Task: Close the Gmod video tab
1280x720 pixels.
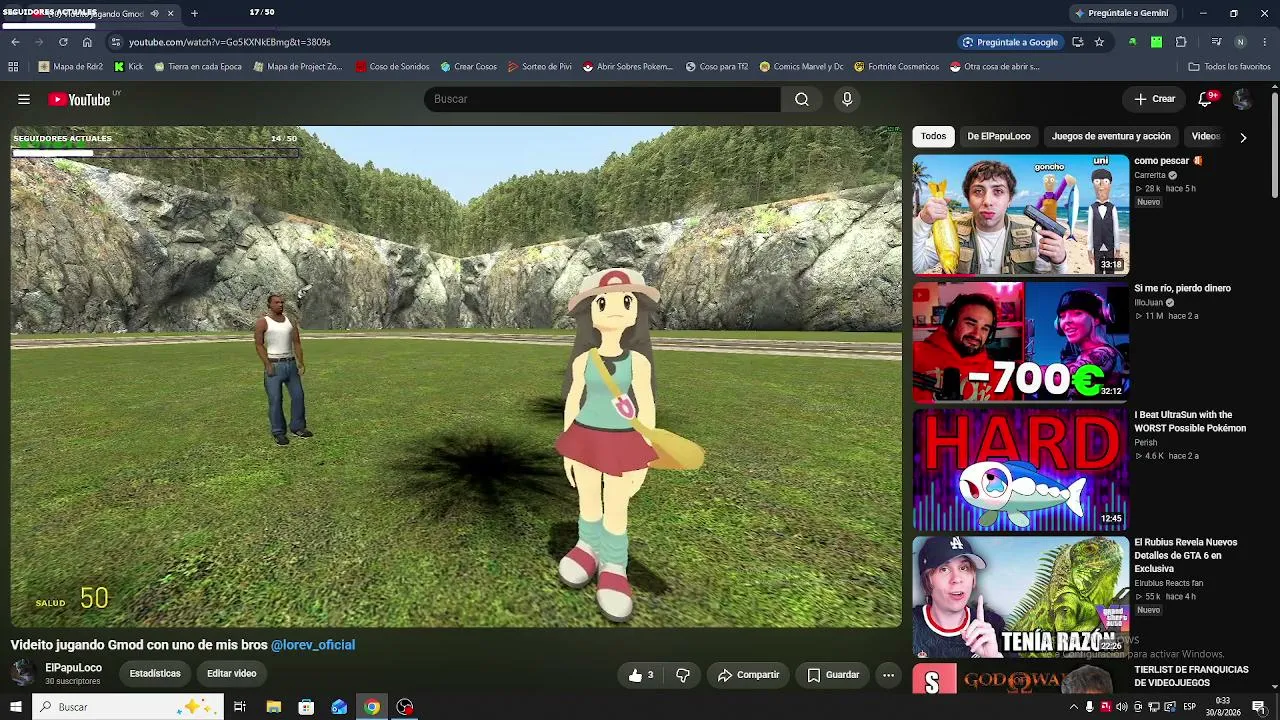Action: (170, 13)
